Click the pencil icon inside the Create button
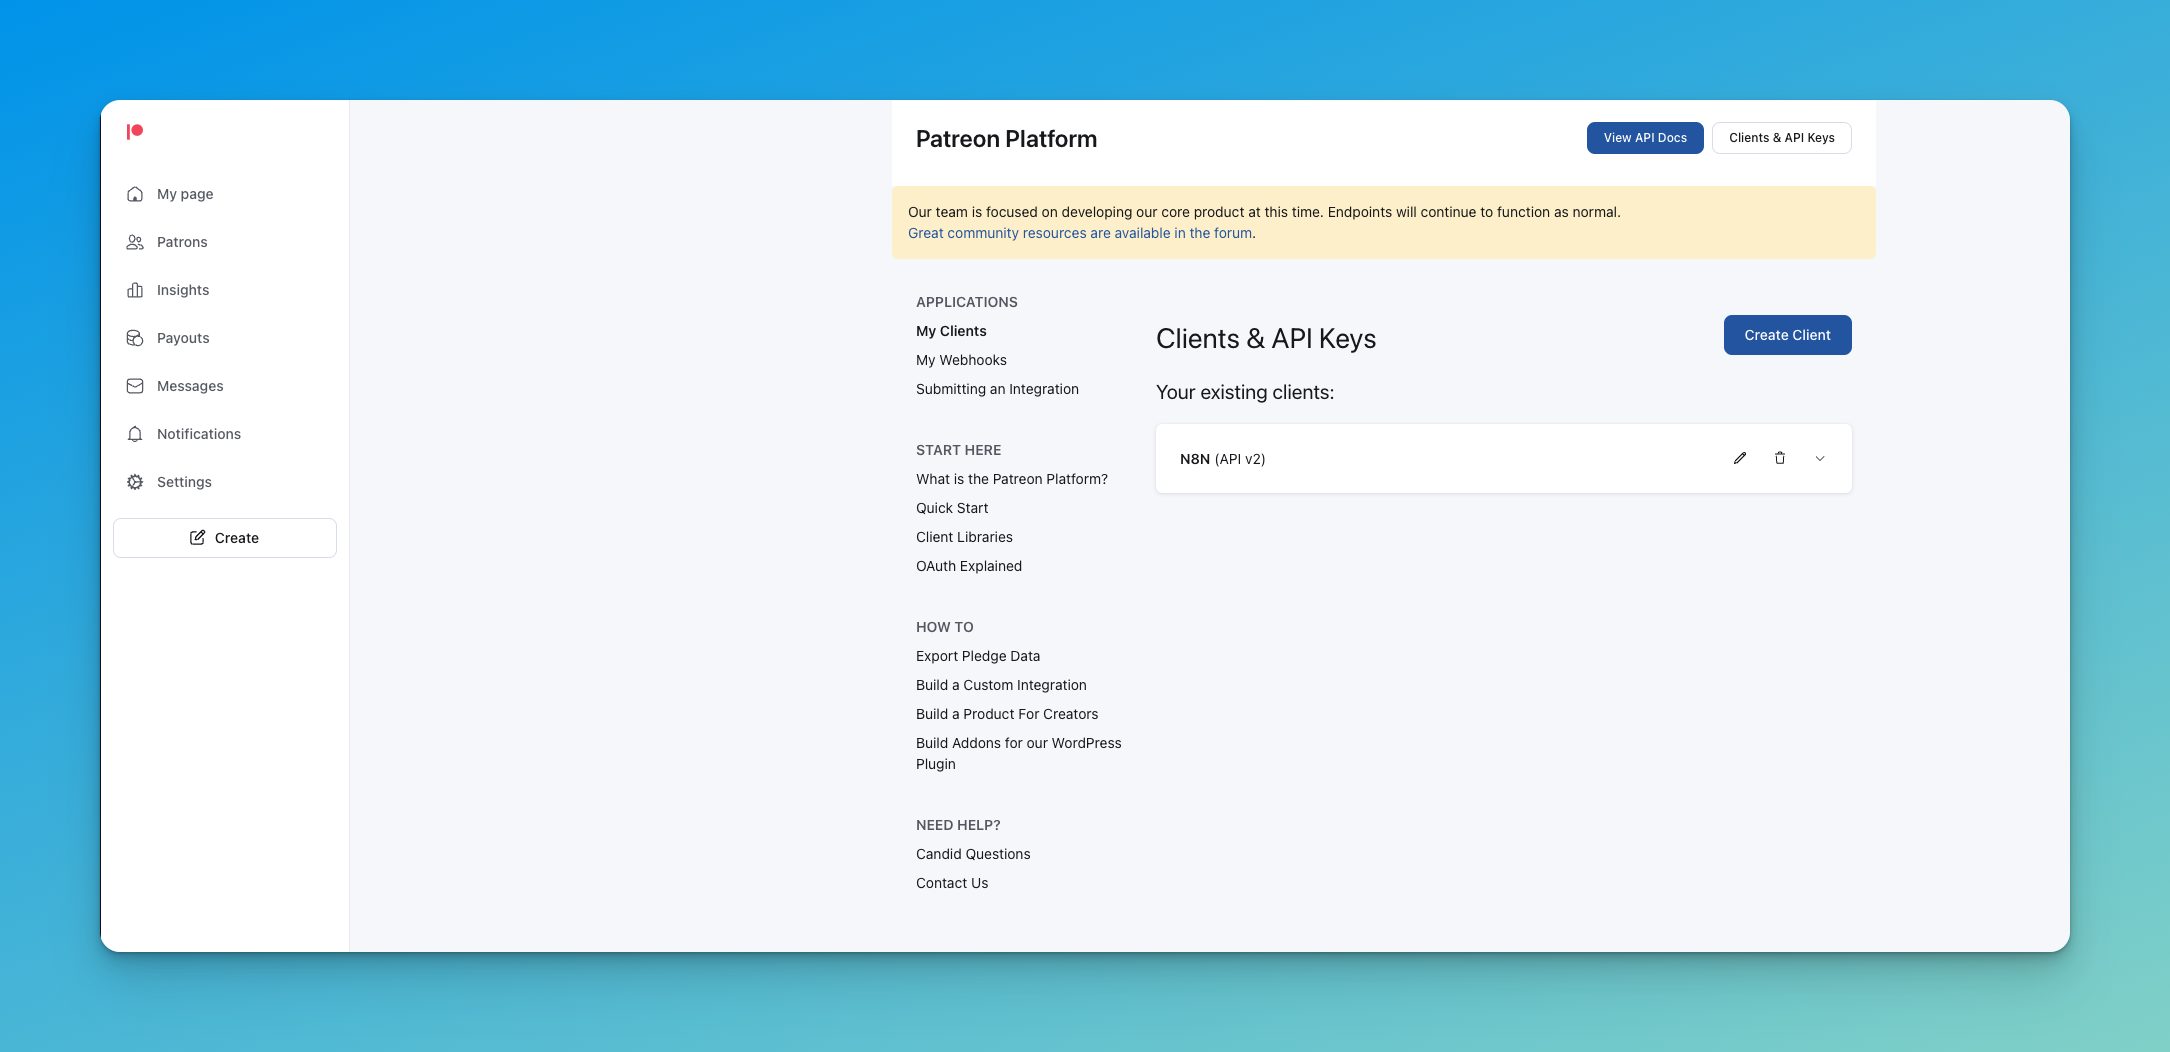 pos(198,538)
